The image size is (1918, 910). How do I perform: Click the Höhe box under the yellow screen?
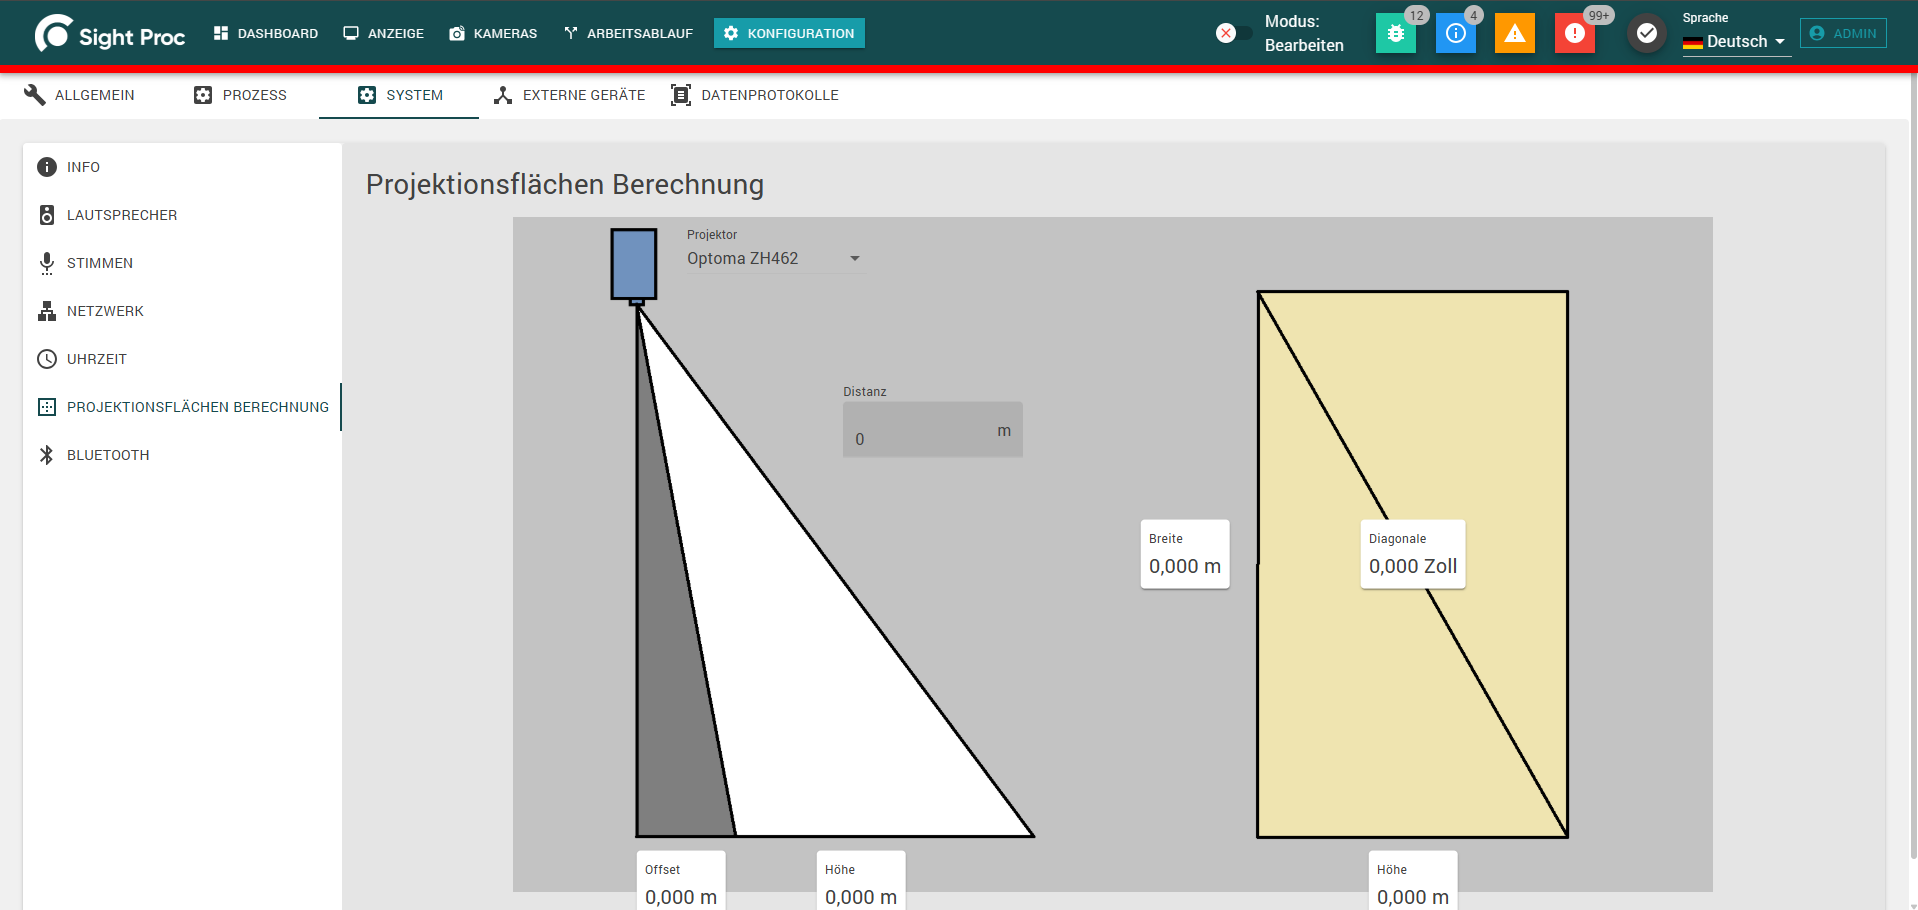click(1413, 881)
